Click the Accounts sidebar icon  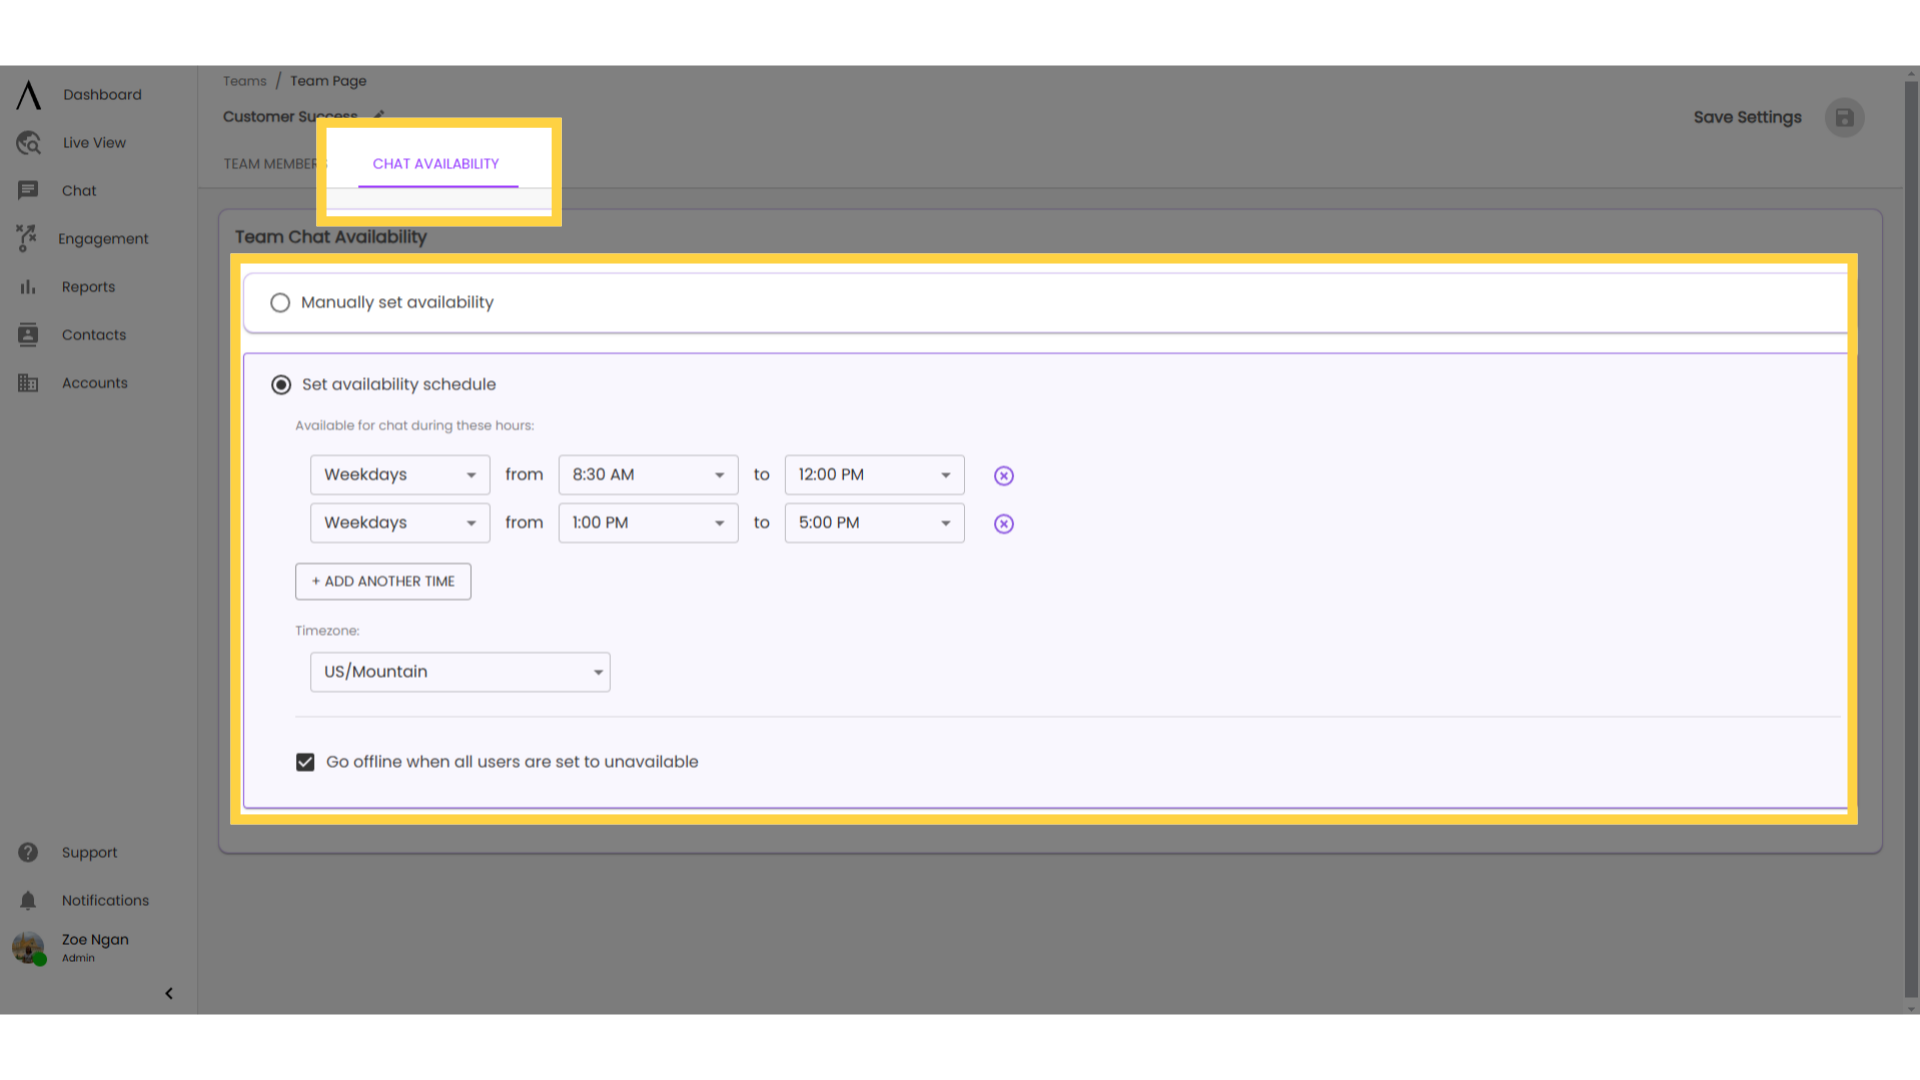pos(28,382)
